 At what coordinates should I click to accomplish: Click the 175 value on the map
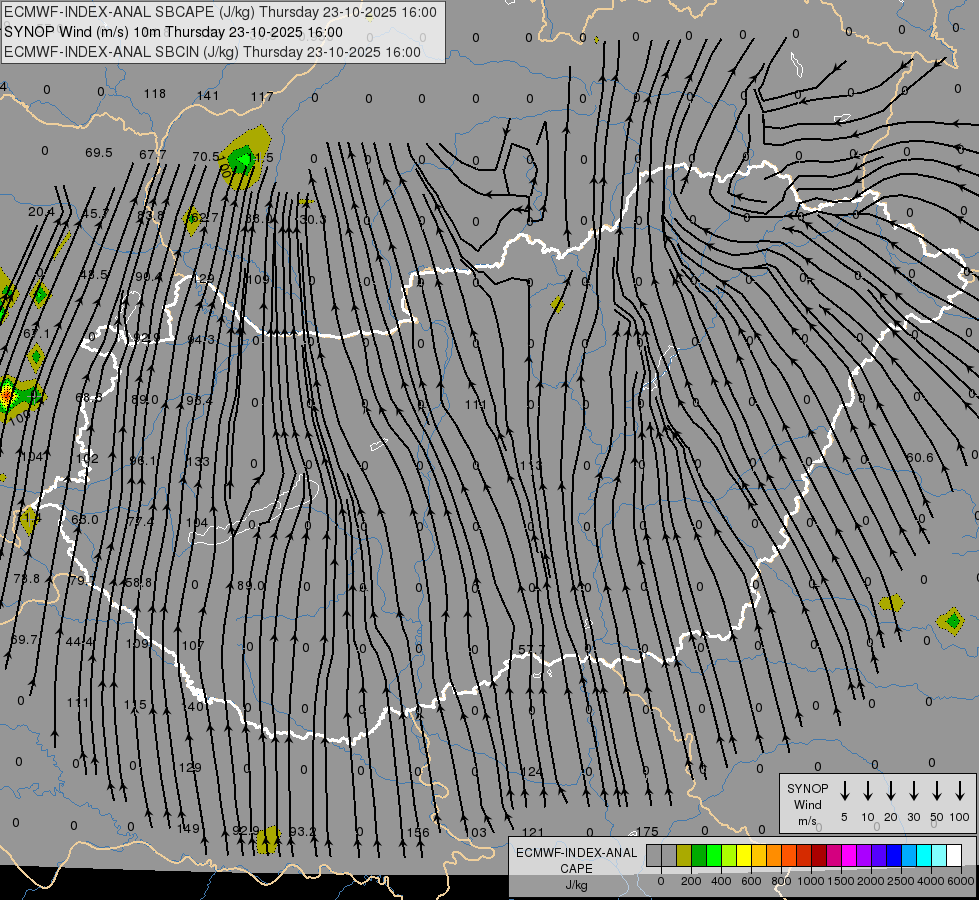647,832
